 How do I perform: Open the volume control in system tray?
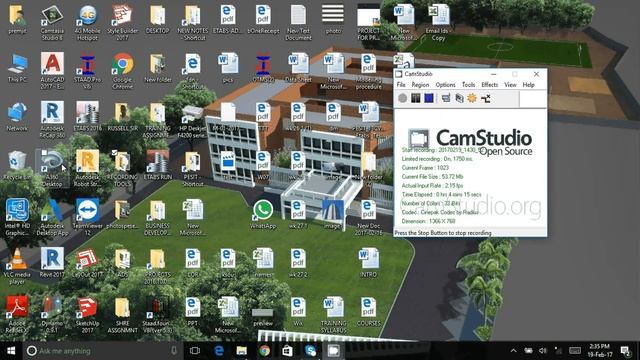pos(542,351)
